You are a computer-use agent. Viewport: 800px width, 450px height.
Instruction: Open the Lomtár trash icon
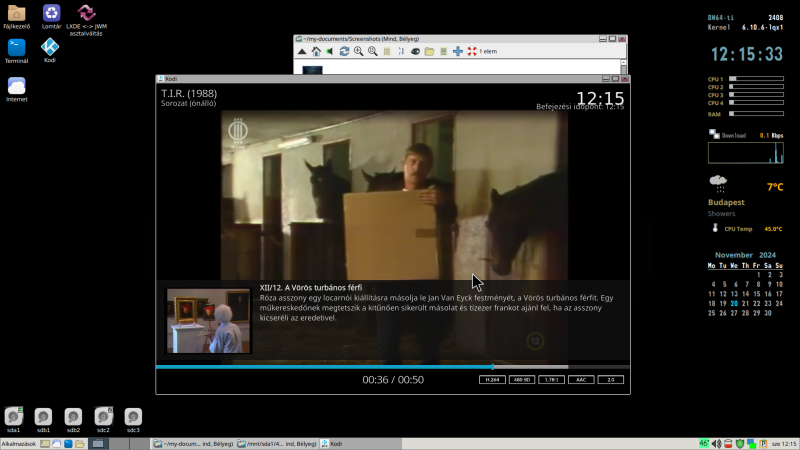point(51,16)
